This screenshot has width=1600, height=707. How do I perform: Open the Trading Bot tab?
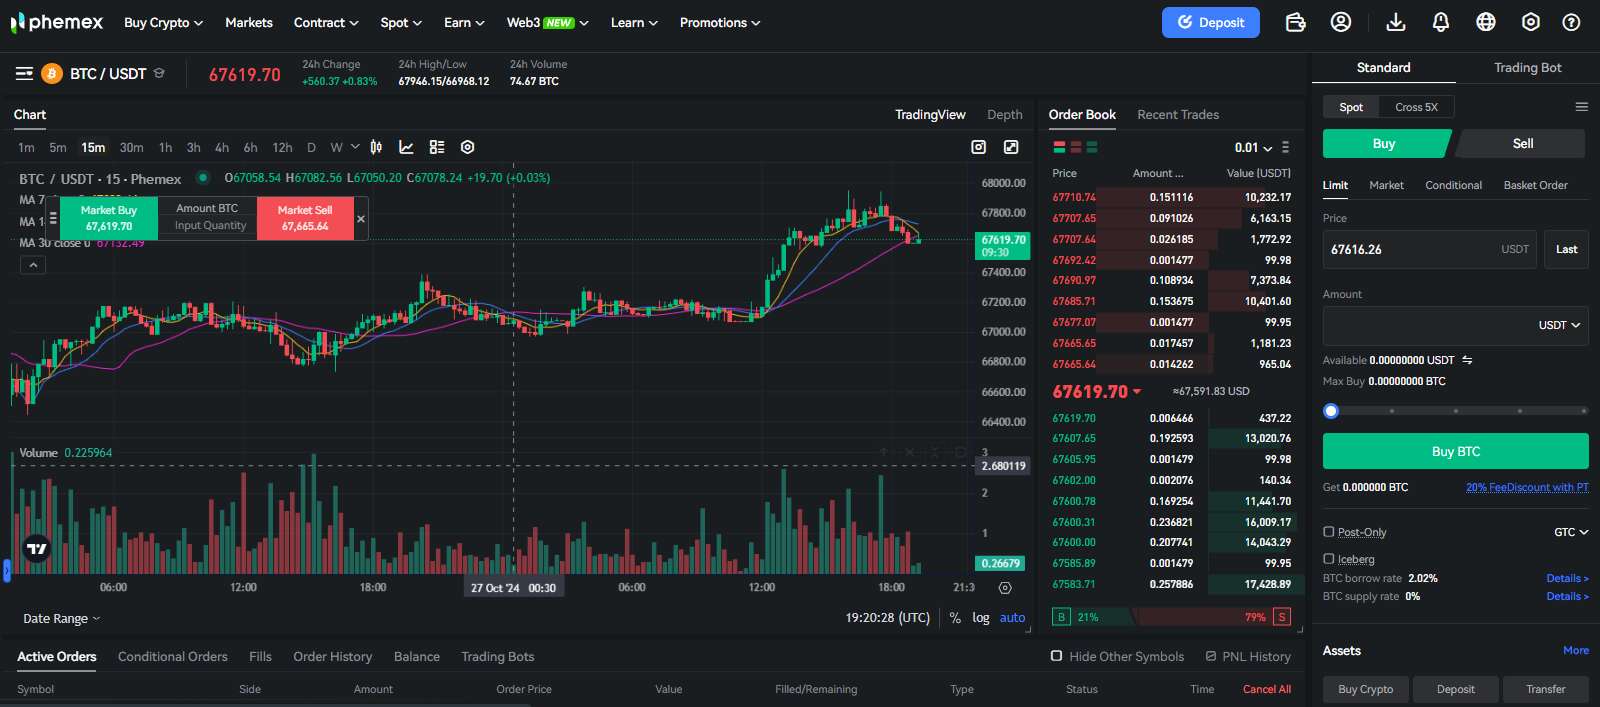coord(1527,68)
